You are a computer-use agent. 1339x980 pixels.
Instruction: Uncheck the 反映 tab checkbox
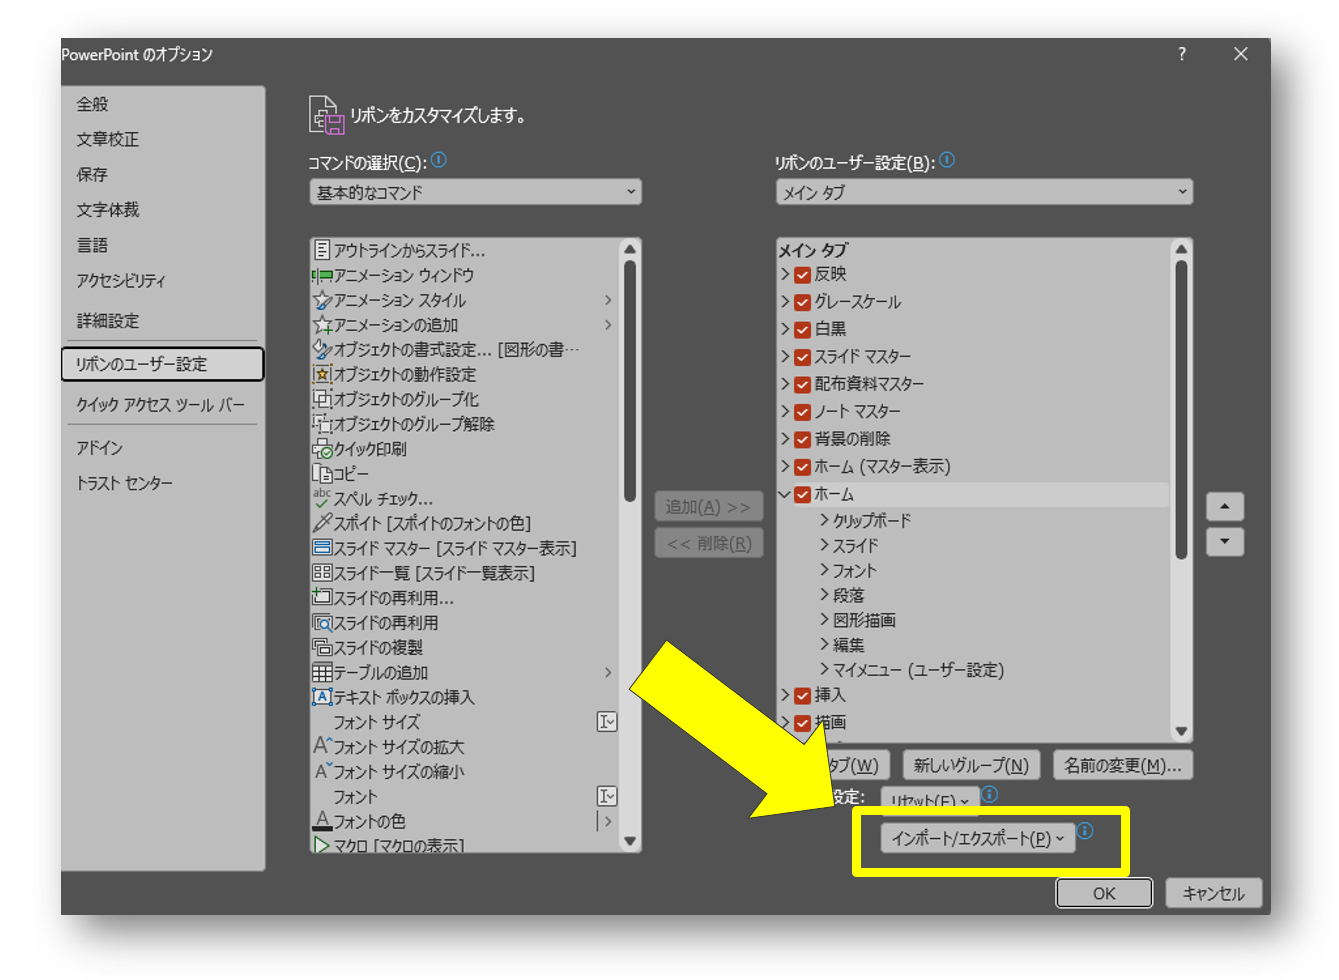802,275
